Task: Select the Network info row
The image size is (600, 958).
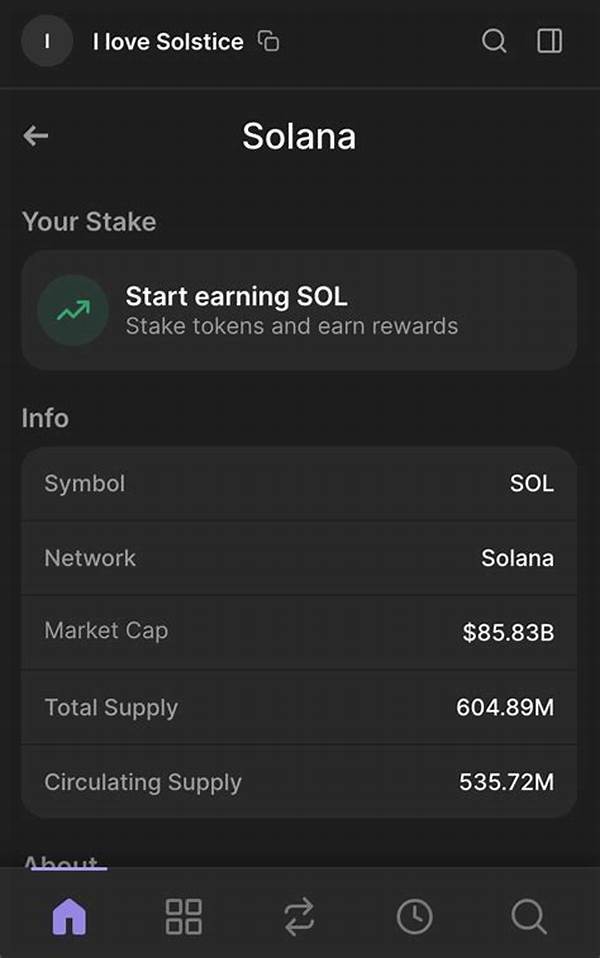Action: 299,558
